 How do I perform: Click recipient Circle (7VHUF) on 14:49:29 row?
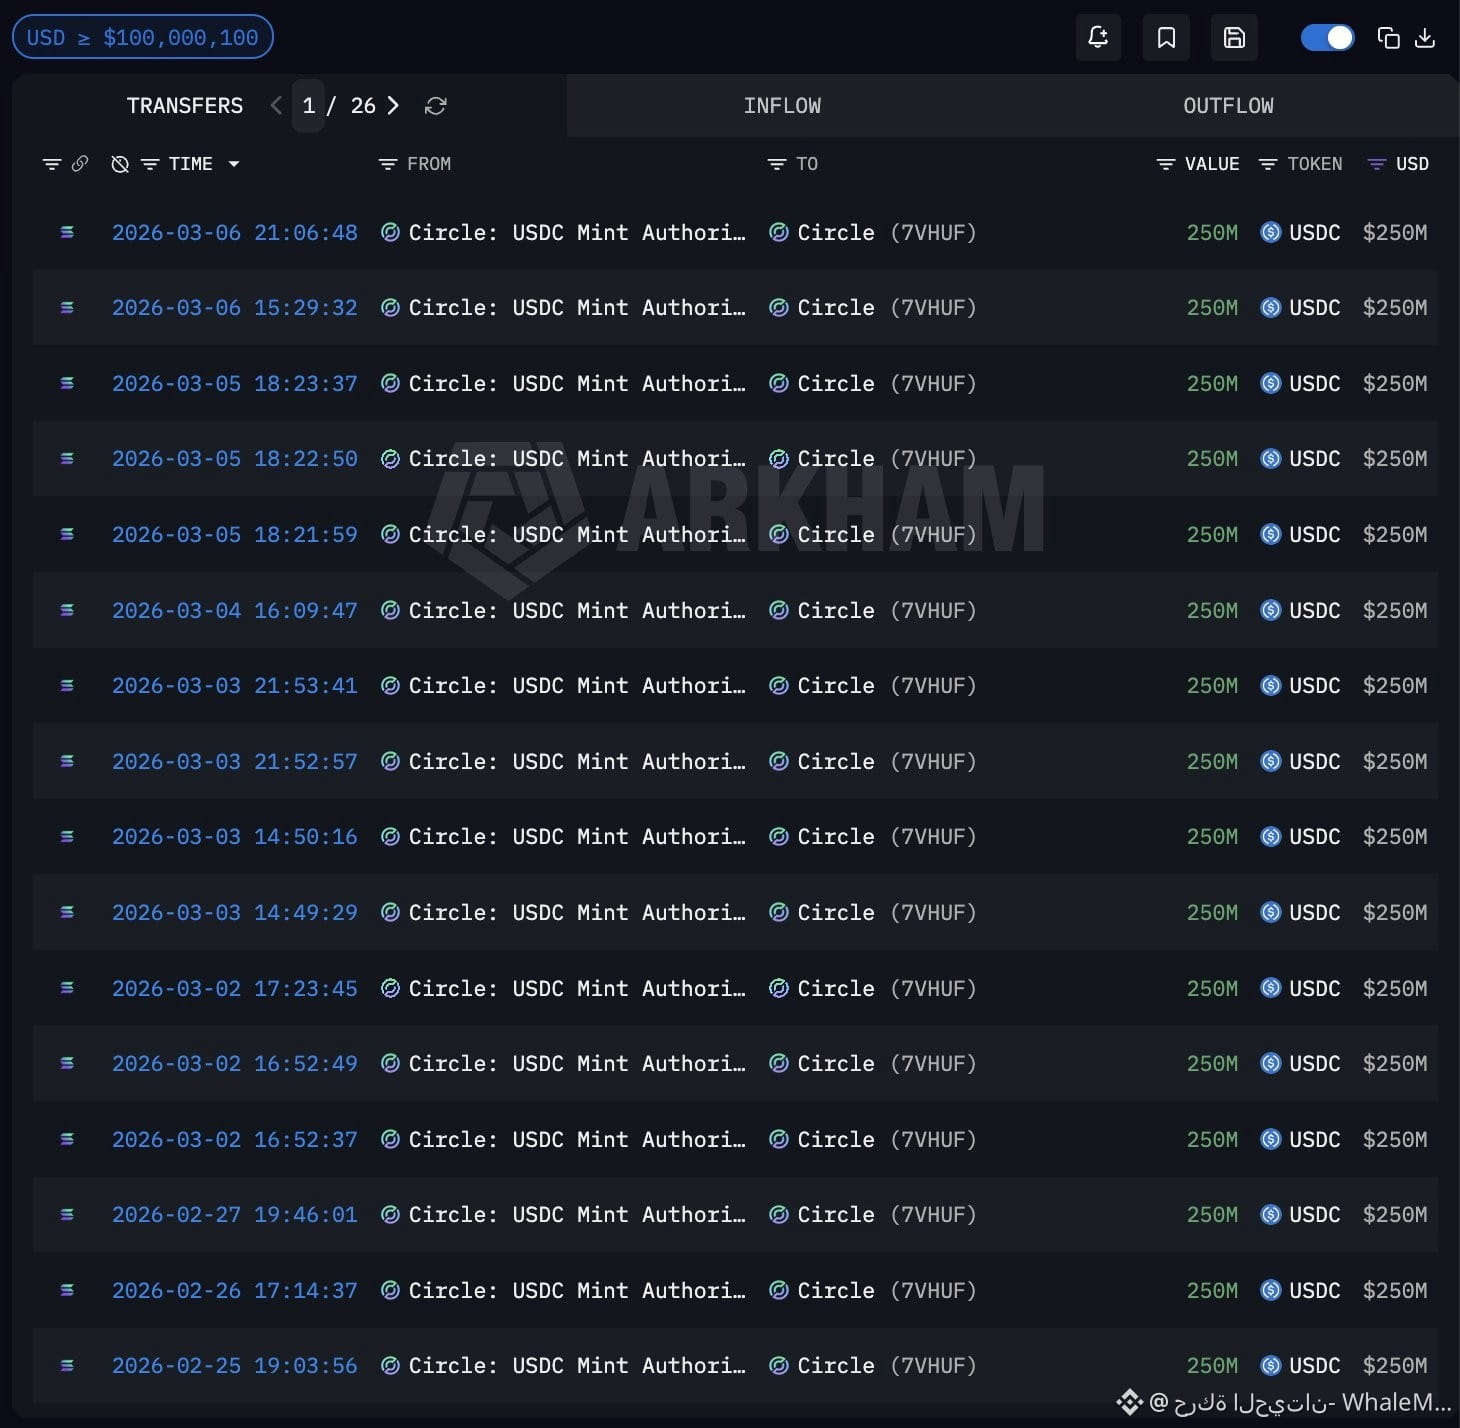tap(886, 912)
